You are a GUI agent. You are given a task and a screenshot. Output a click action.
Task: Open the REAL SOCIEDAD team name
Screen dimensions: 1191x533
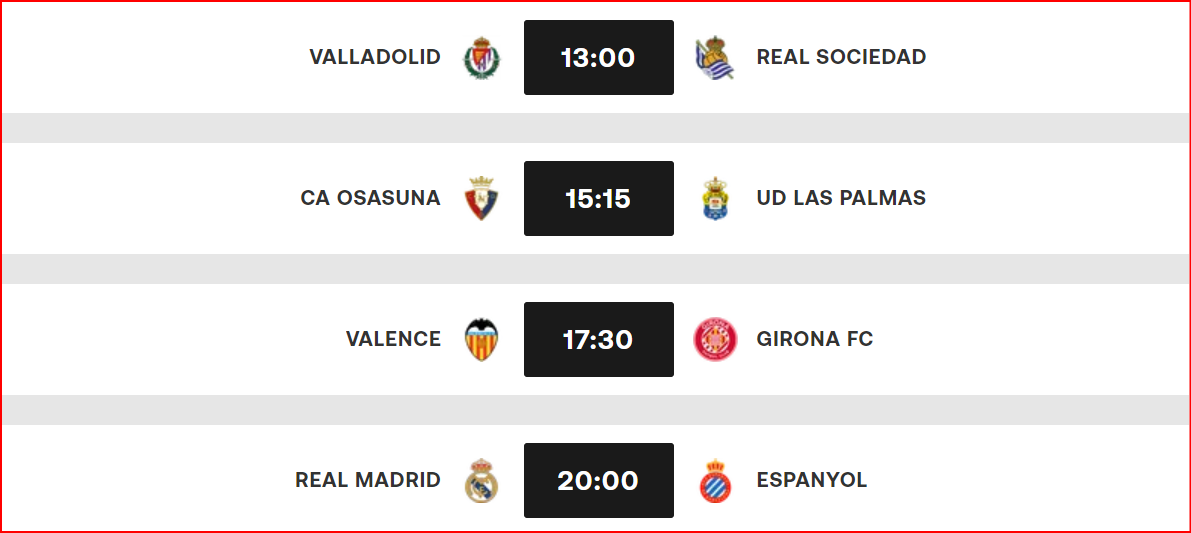pos(842,57)
